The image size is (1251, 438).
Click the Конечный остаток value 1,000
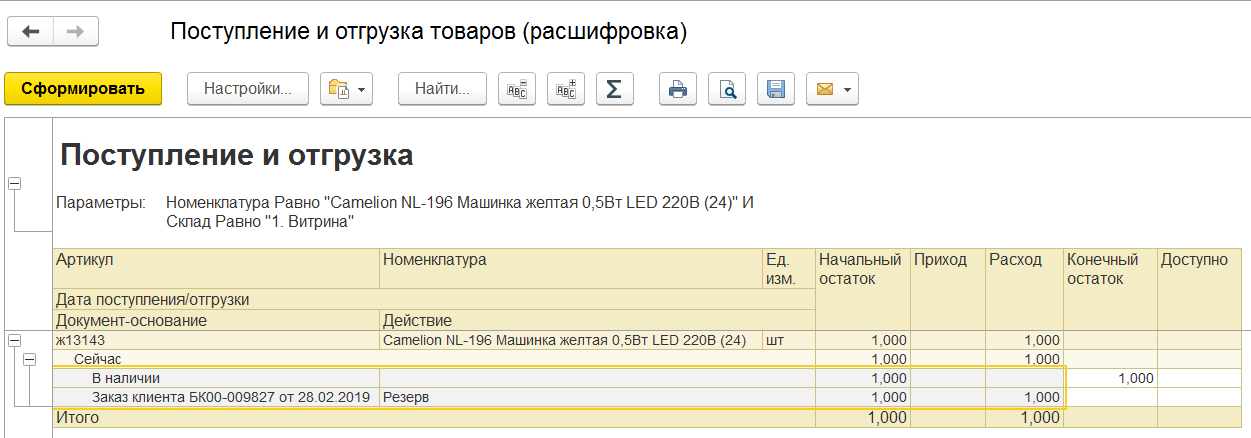pos(1133,378)
